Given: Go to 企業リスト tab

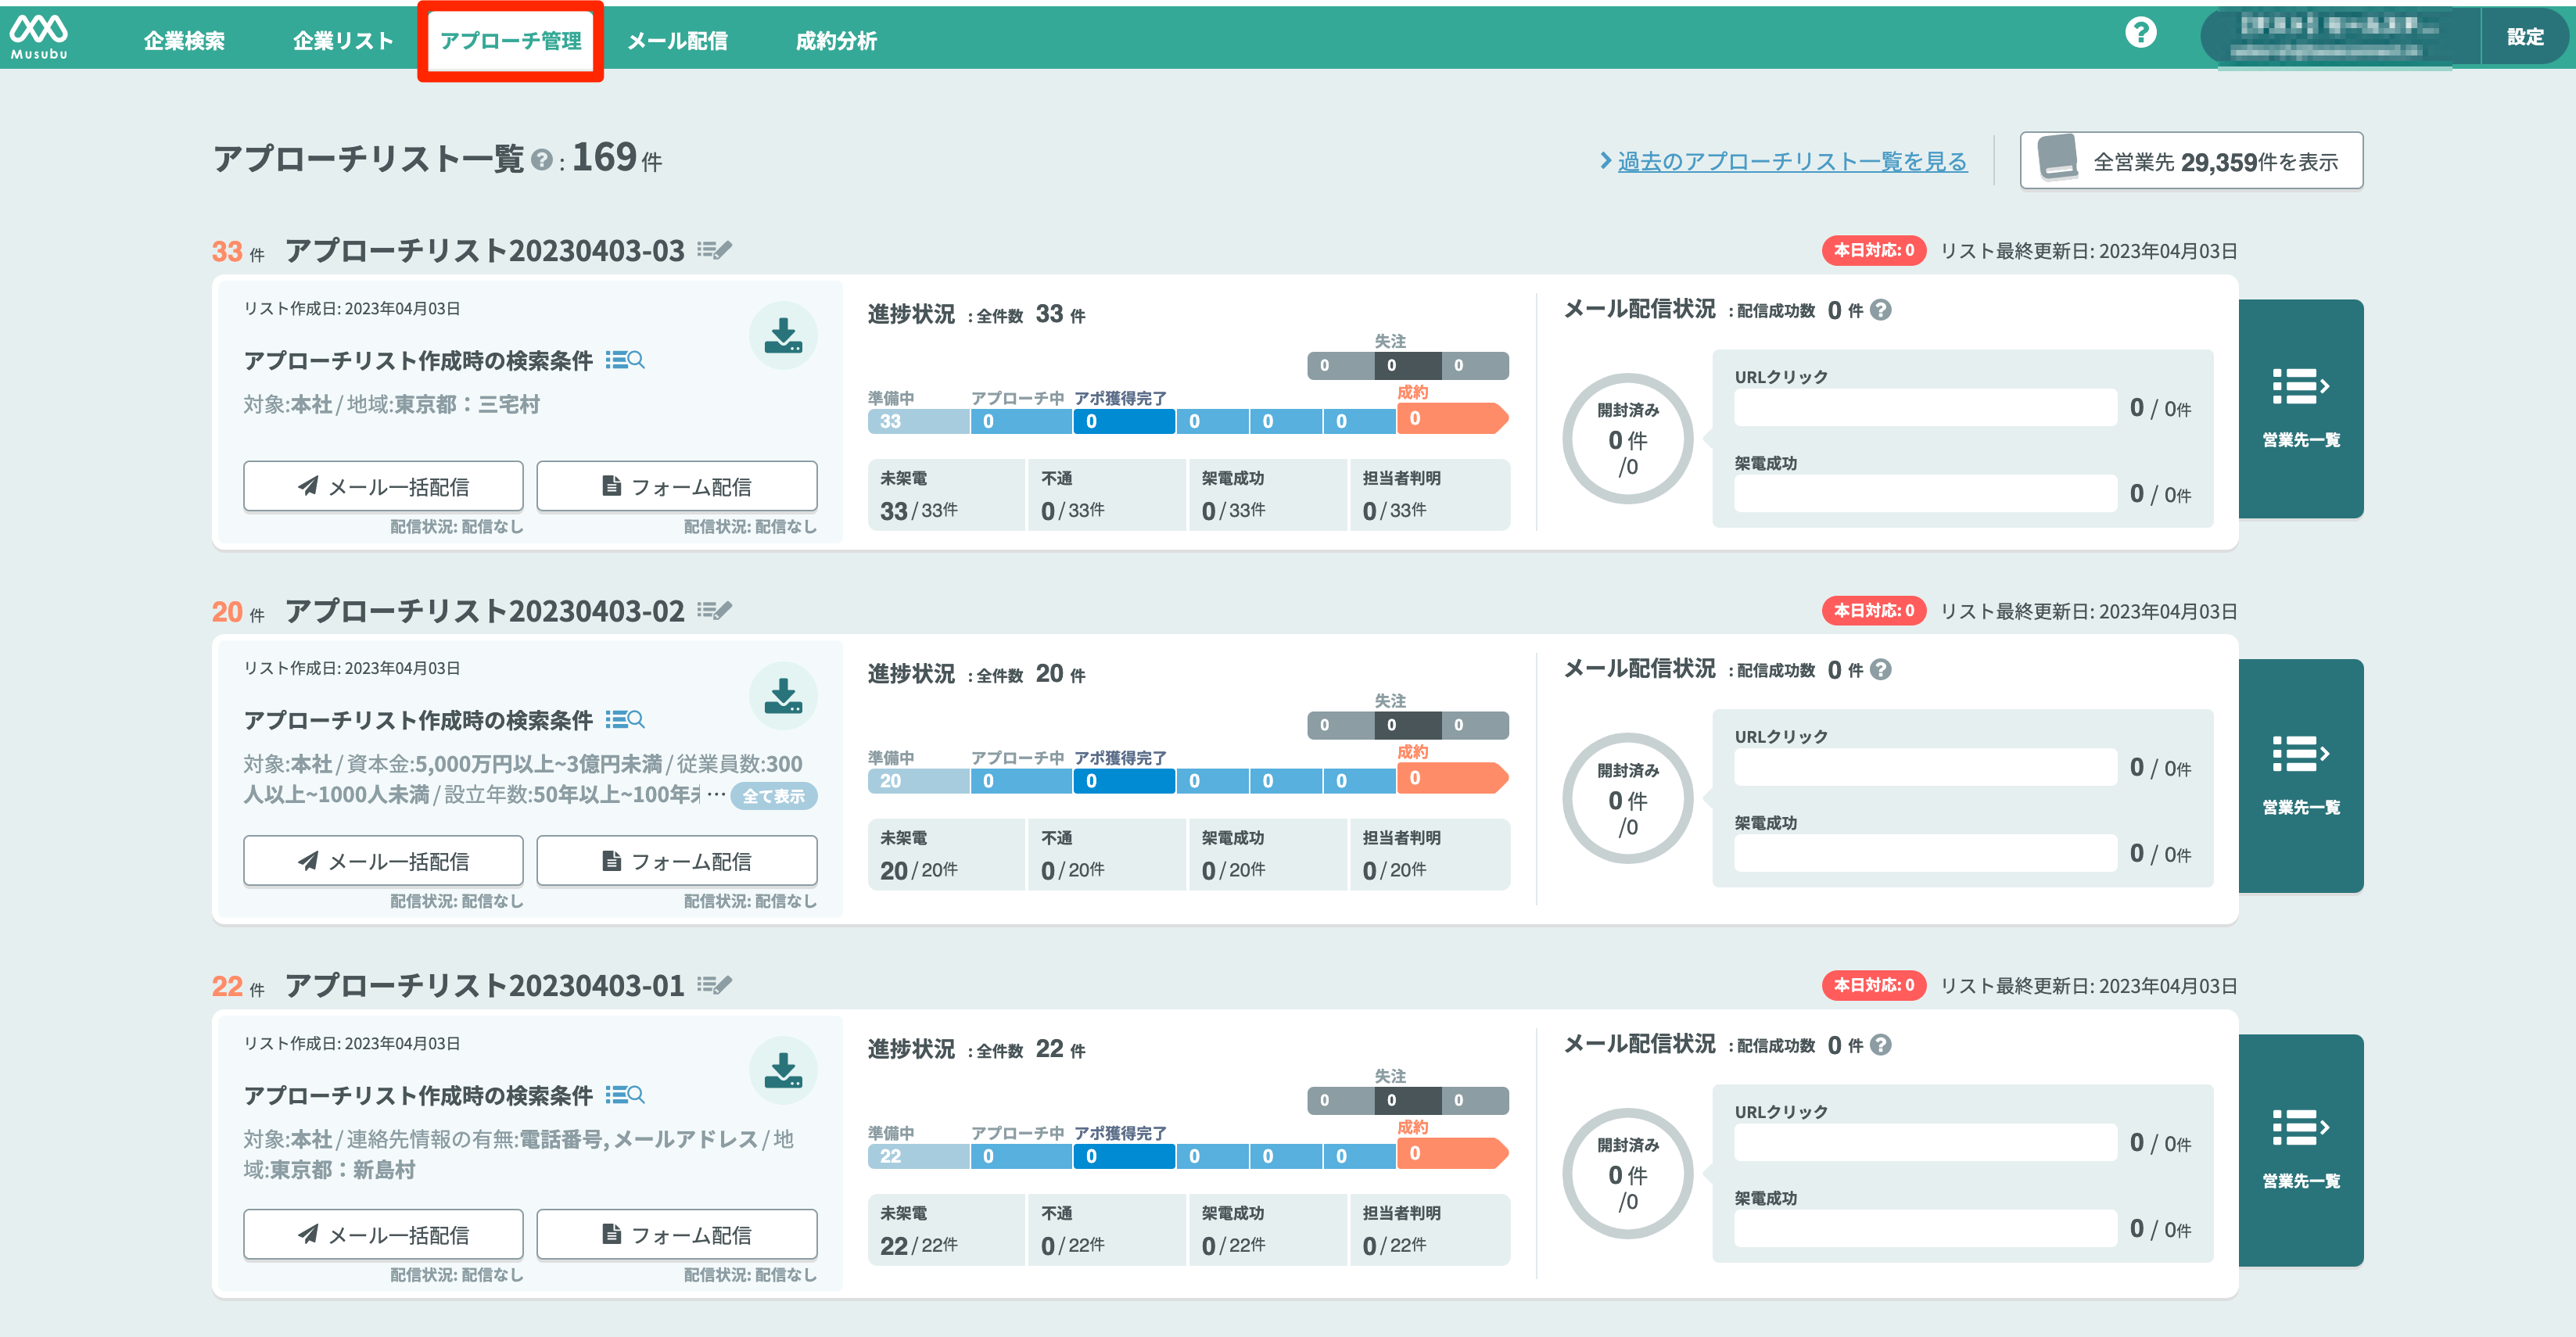Looking at the screenshot, I should (343, 41).
